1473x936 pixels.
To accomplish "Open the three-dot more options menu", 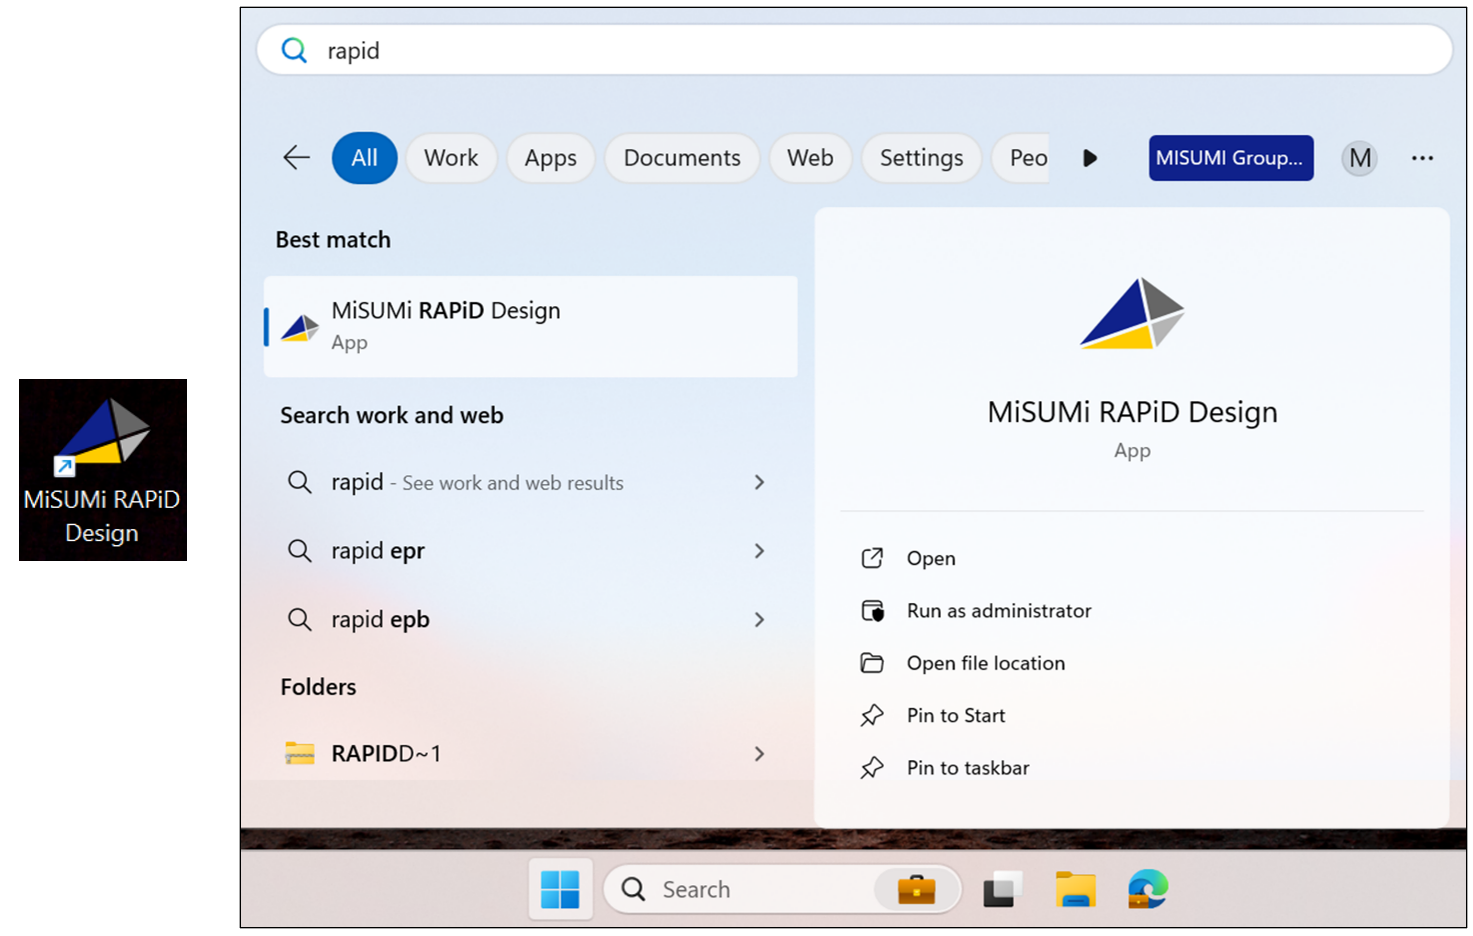I will coord(1422,158).
